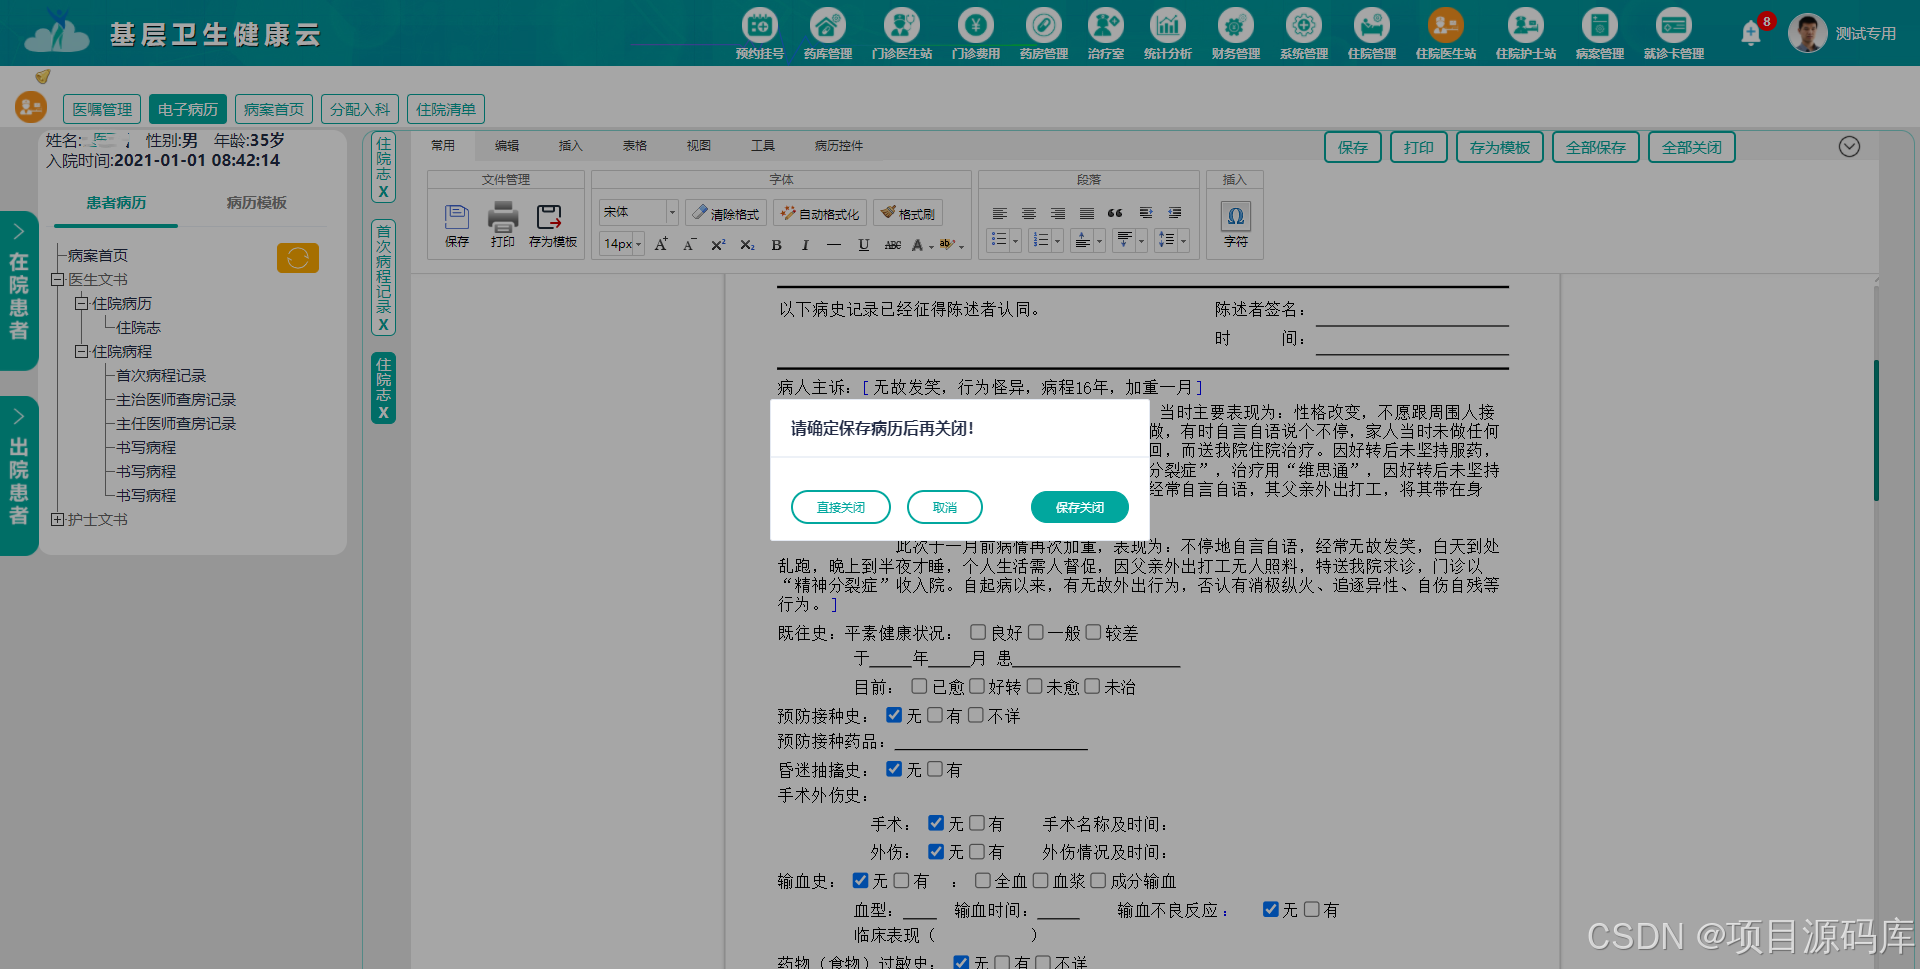Screen dimensions: 1920x969
Task: Switch to 病历控件 ribbon tab
Action: [x=839, y=146]
